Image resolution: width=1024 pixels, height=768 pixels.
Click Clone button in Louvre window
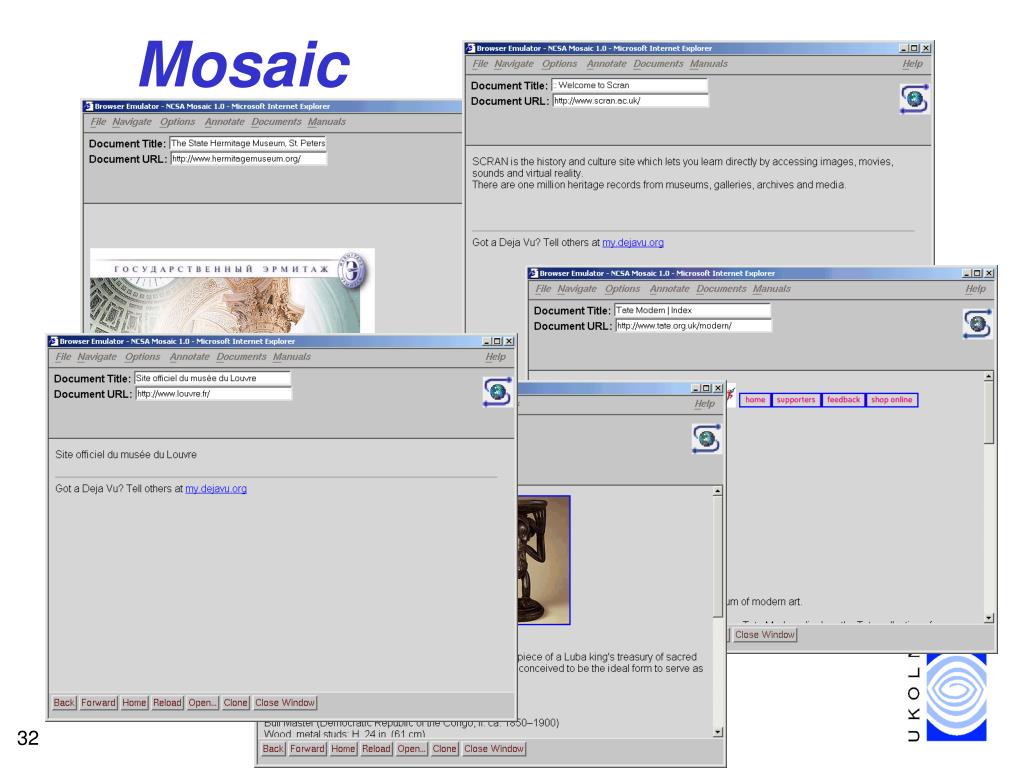pos(236,703)
